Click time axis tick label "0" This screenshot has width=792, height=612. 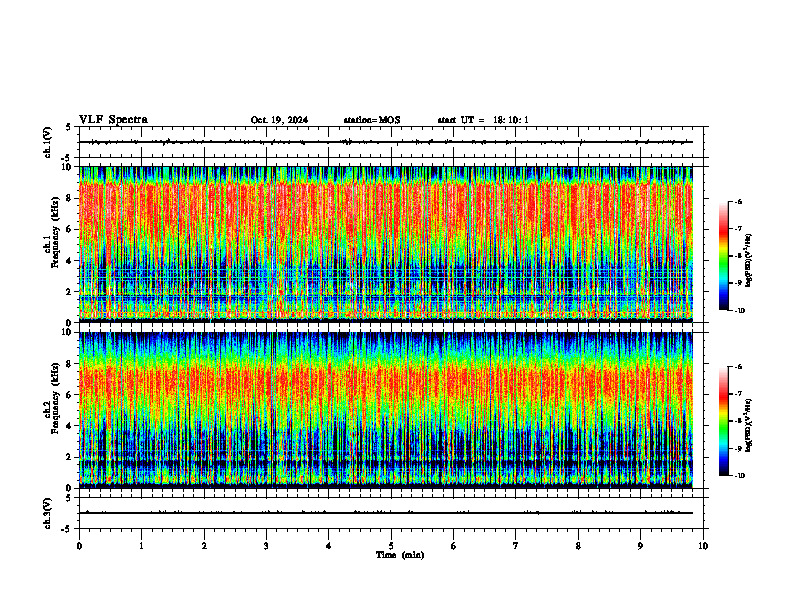(79, 546)
